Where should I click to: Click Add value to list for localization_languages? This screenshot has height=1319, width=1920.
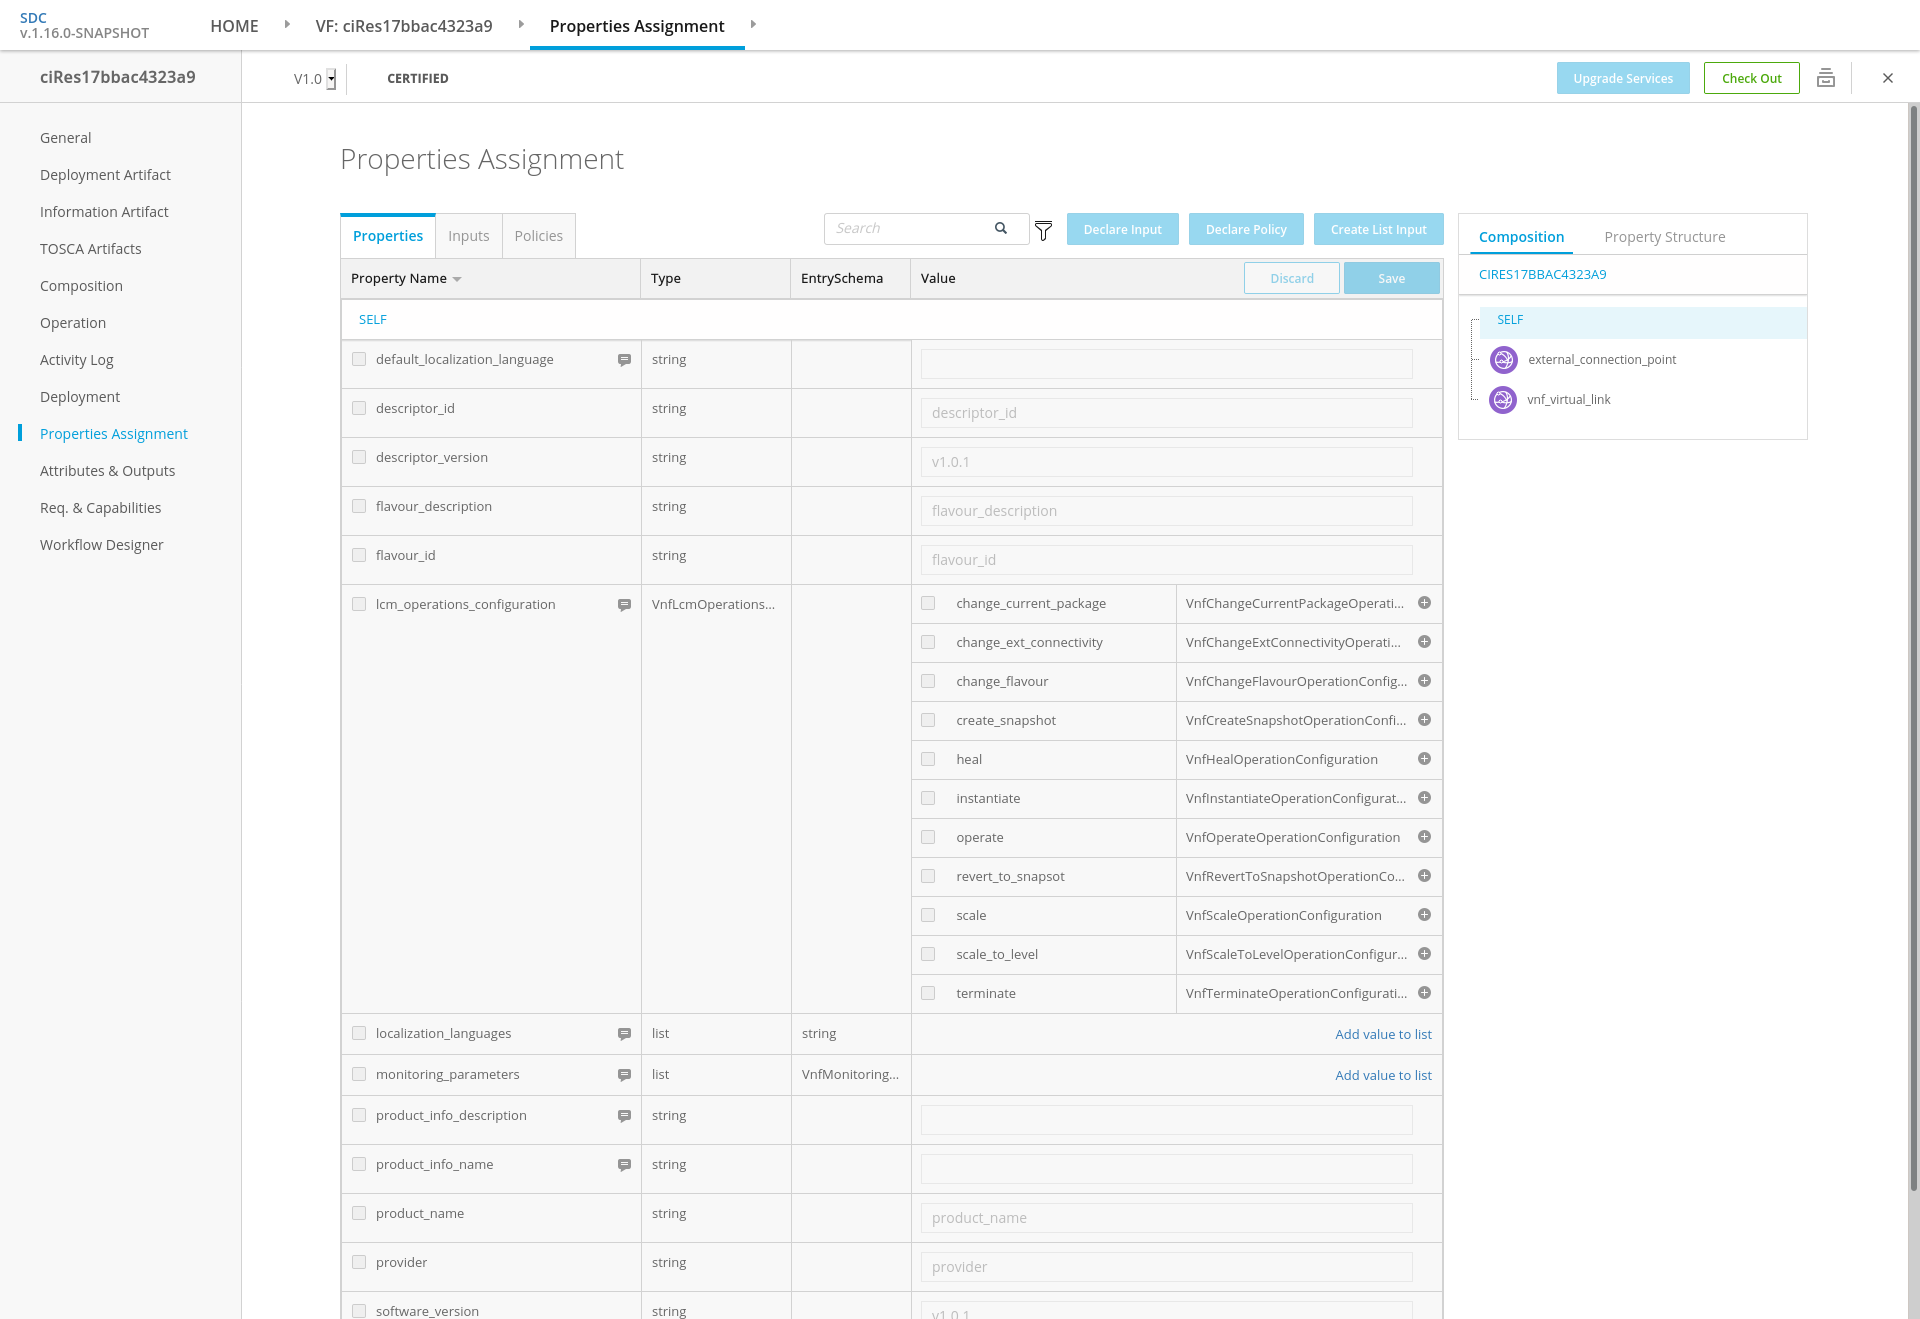tap(1383, 1034)
